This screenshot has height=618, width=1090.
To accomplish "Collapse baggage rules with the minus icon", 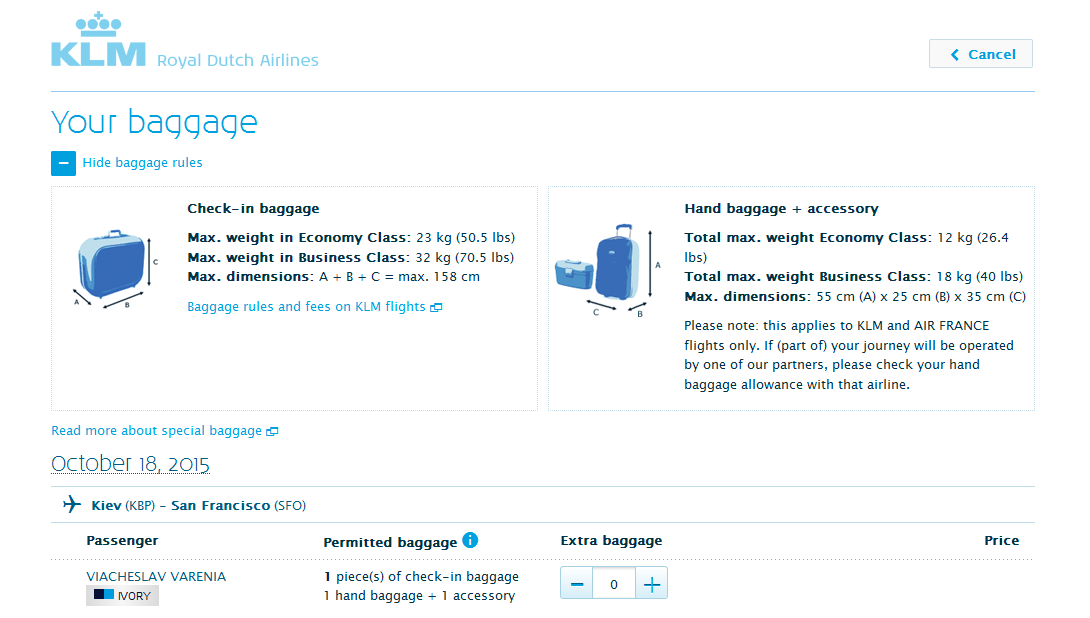I will [63, 163].
